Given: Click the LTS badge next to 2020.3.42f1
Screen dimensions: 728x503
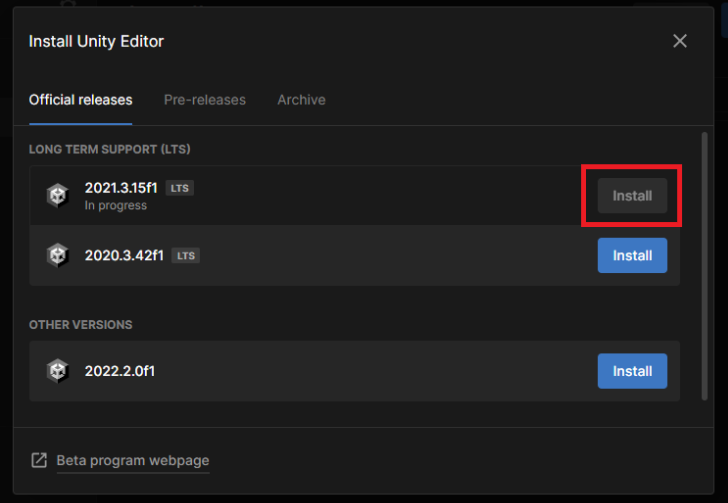Looking at the screenshot, I should (x=186, y=255).
